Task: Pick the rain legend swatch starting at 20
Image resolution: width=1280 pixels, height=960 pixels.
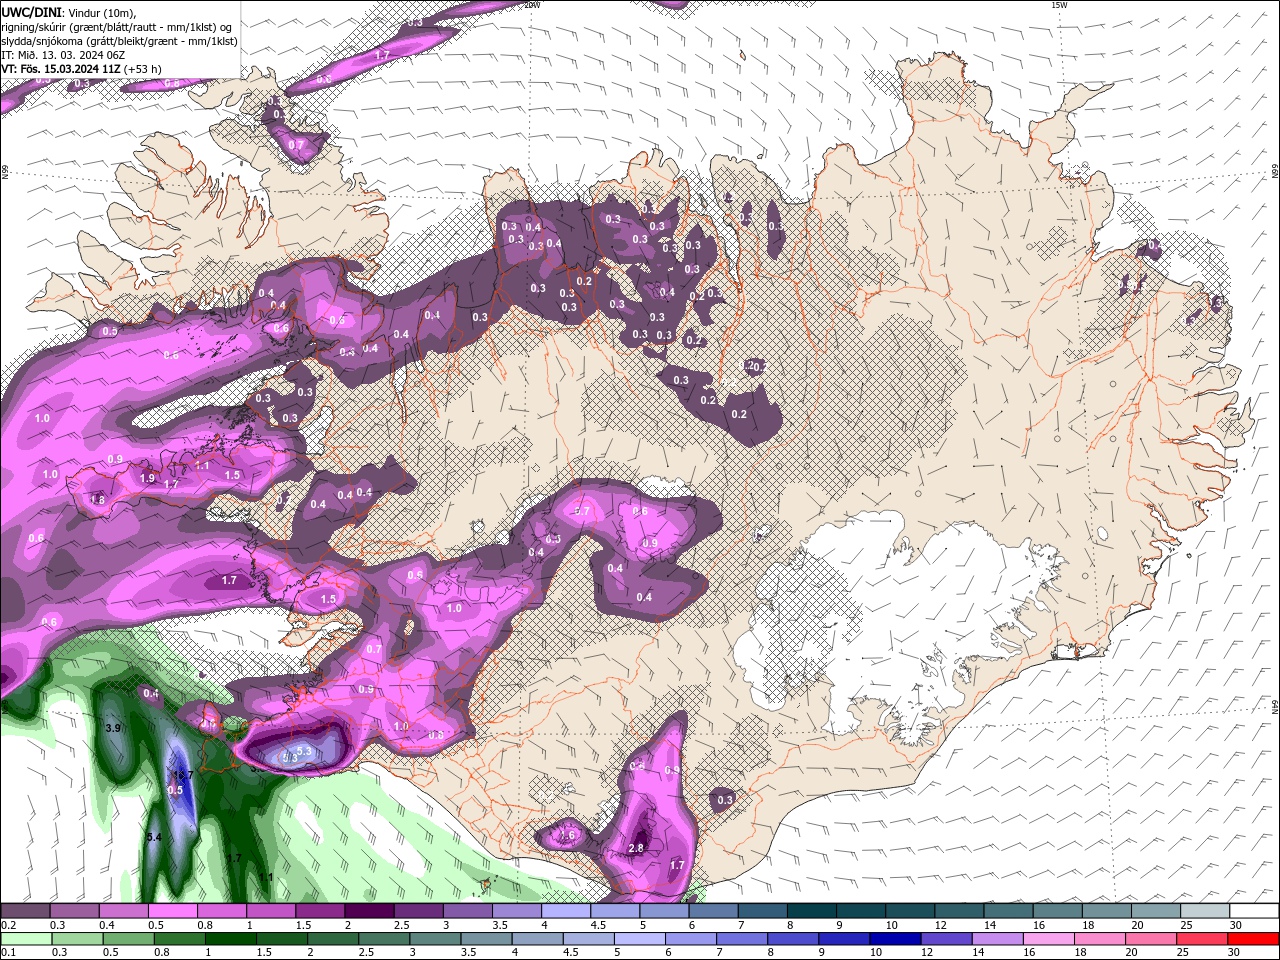Action: click(x=1150, y=939)
